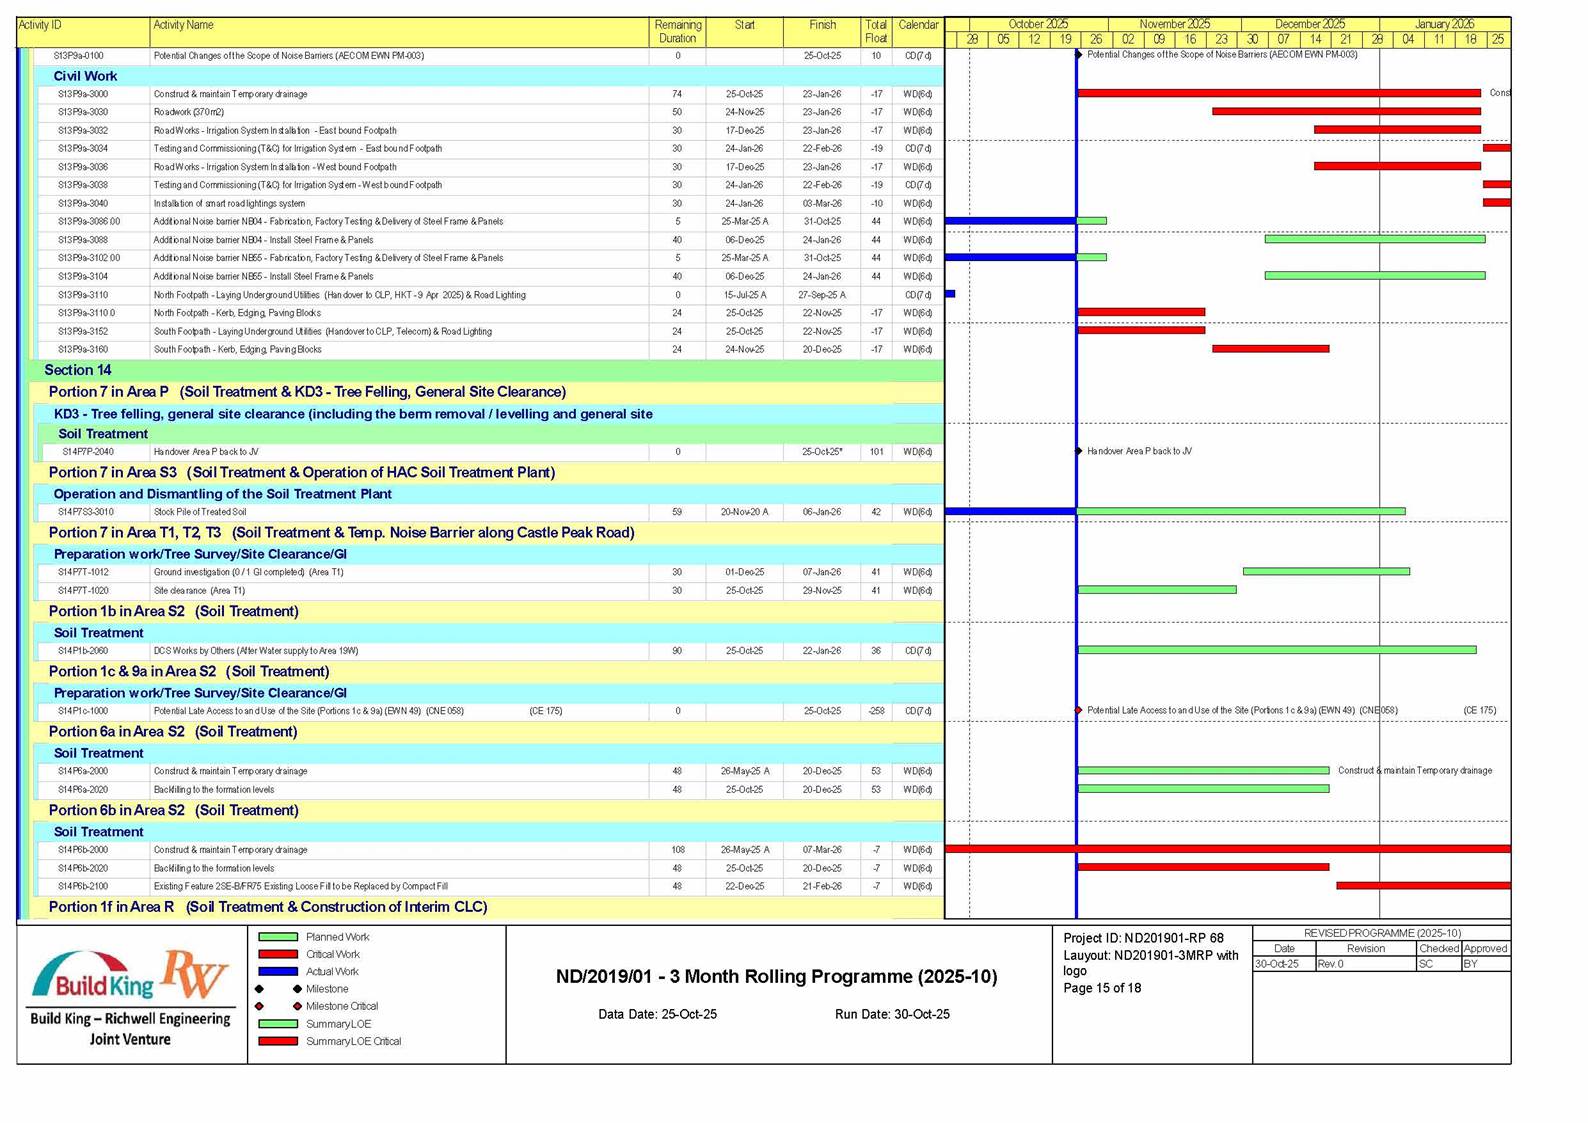Click the Build King logo
Viewport: 1588px width, 1123px height.
pos(92,980)
